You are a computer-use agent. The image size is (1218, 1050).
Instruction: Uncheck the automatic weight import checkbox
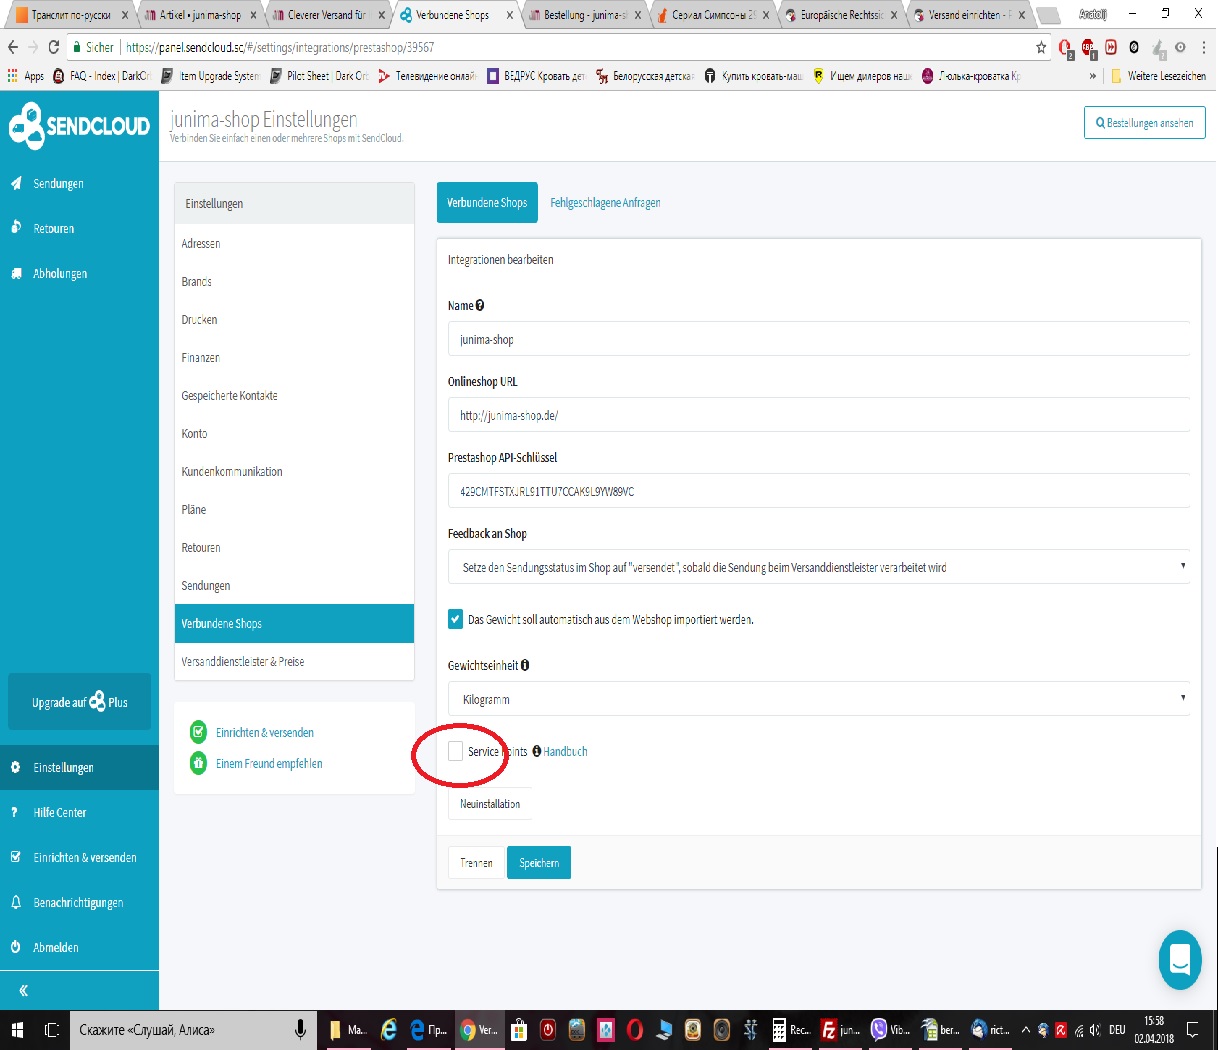click(x=456, y=619)
